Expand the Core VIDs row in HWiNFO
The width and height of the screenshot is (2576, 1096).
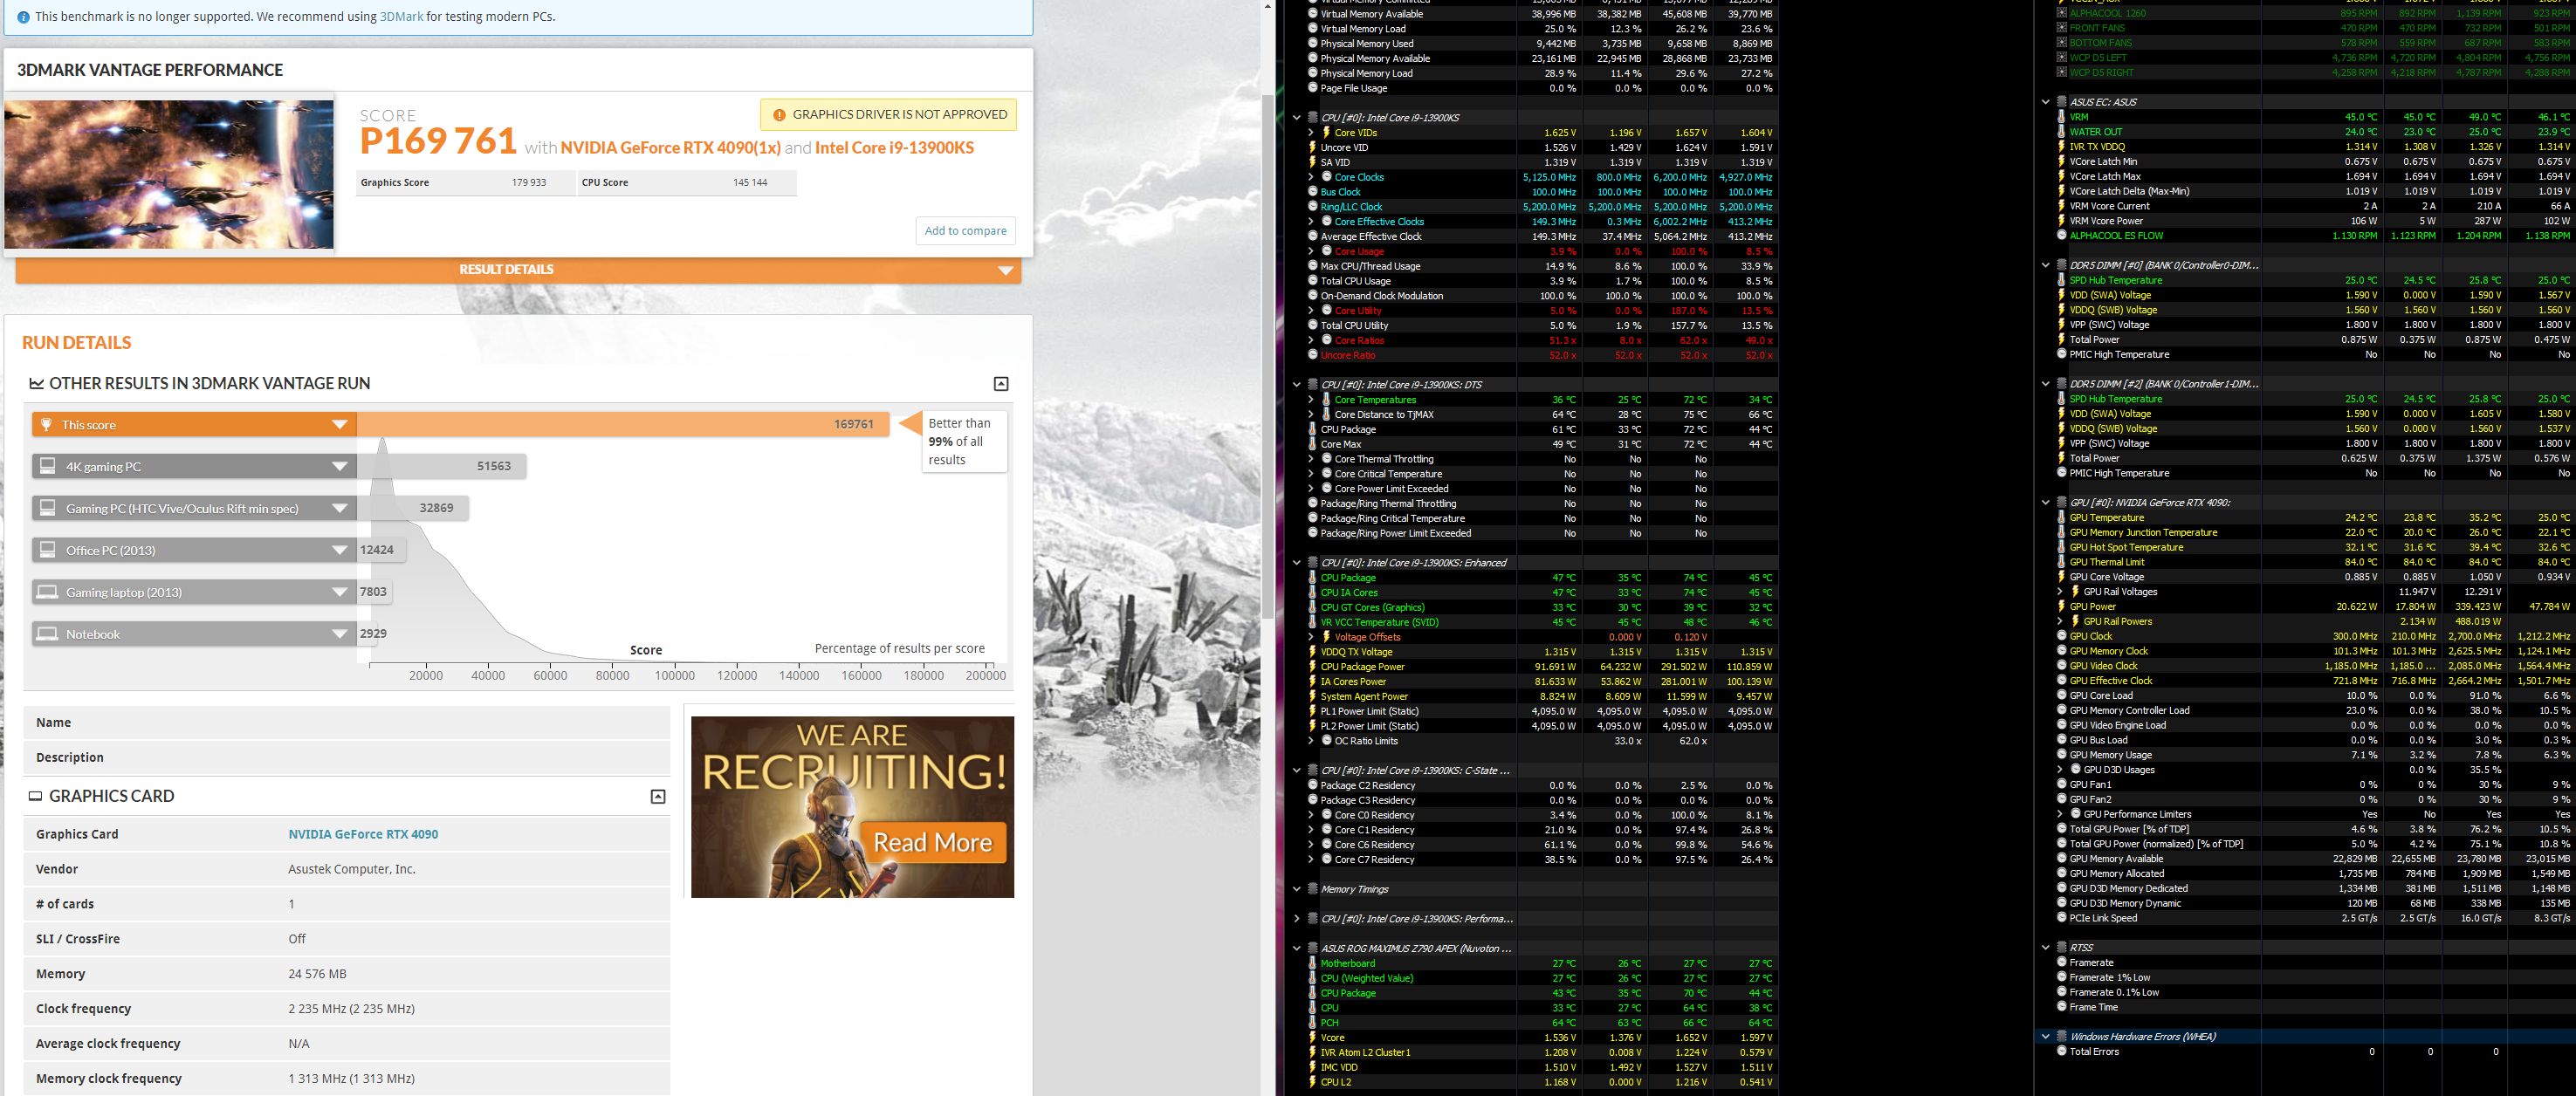pos(1311,133)
